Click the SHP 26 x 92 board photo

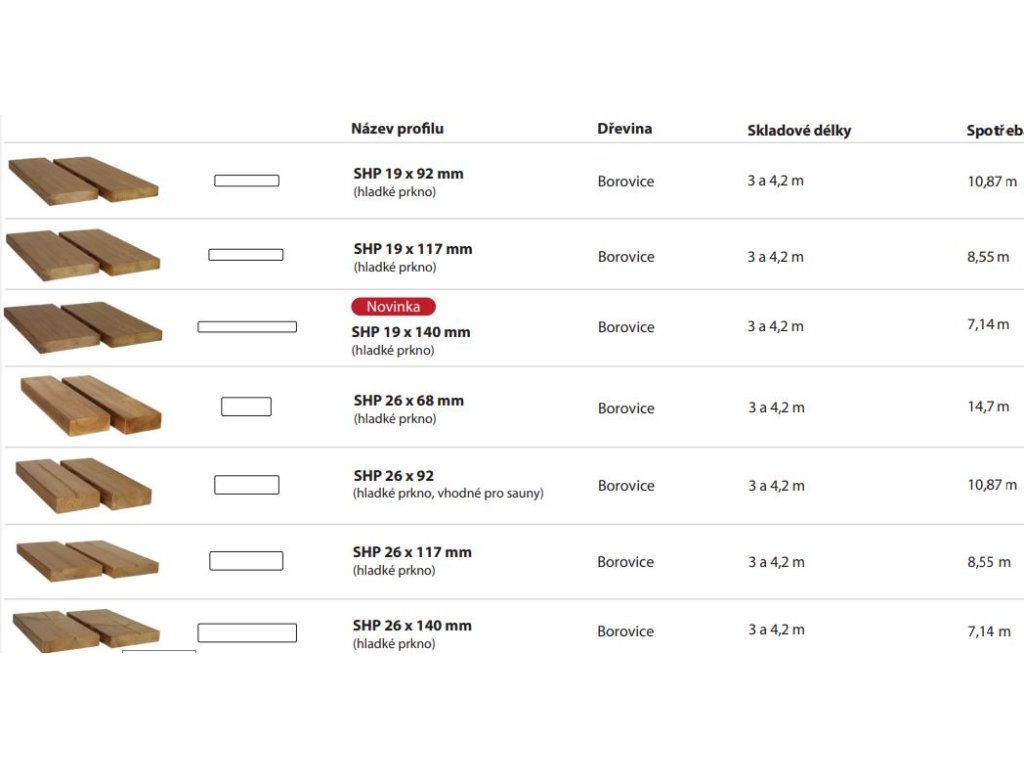point(84,485)
